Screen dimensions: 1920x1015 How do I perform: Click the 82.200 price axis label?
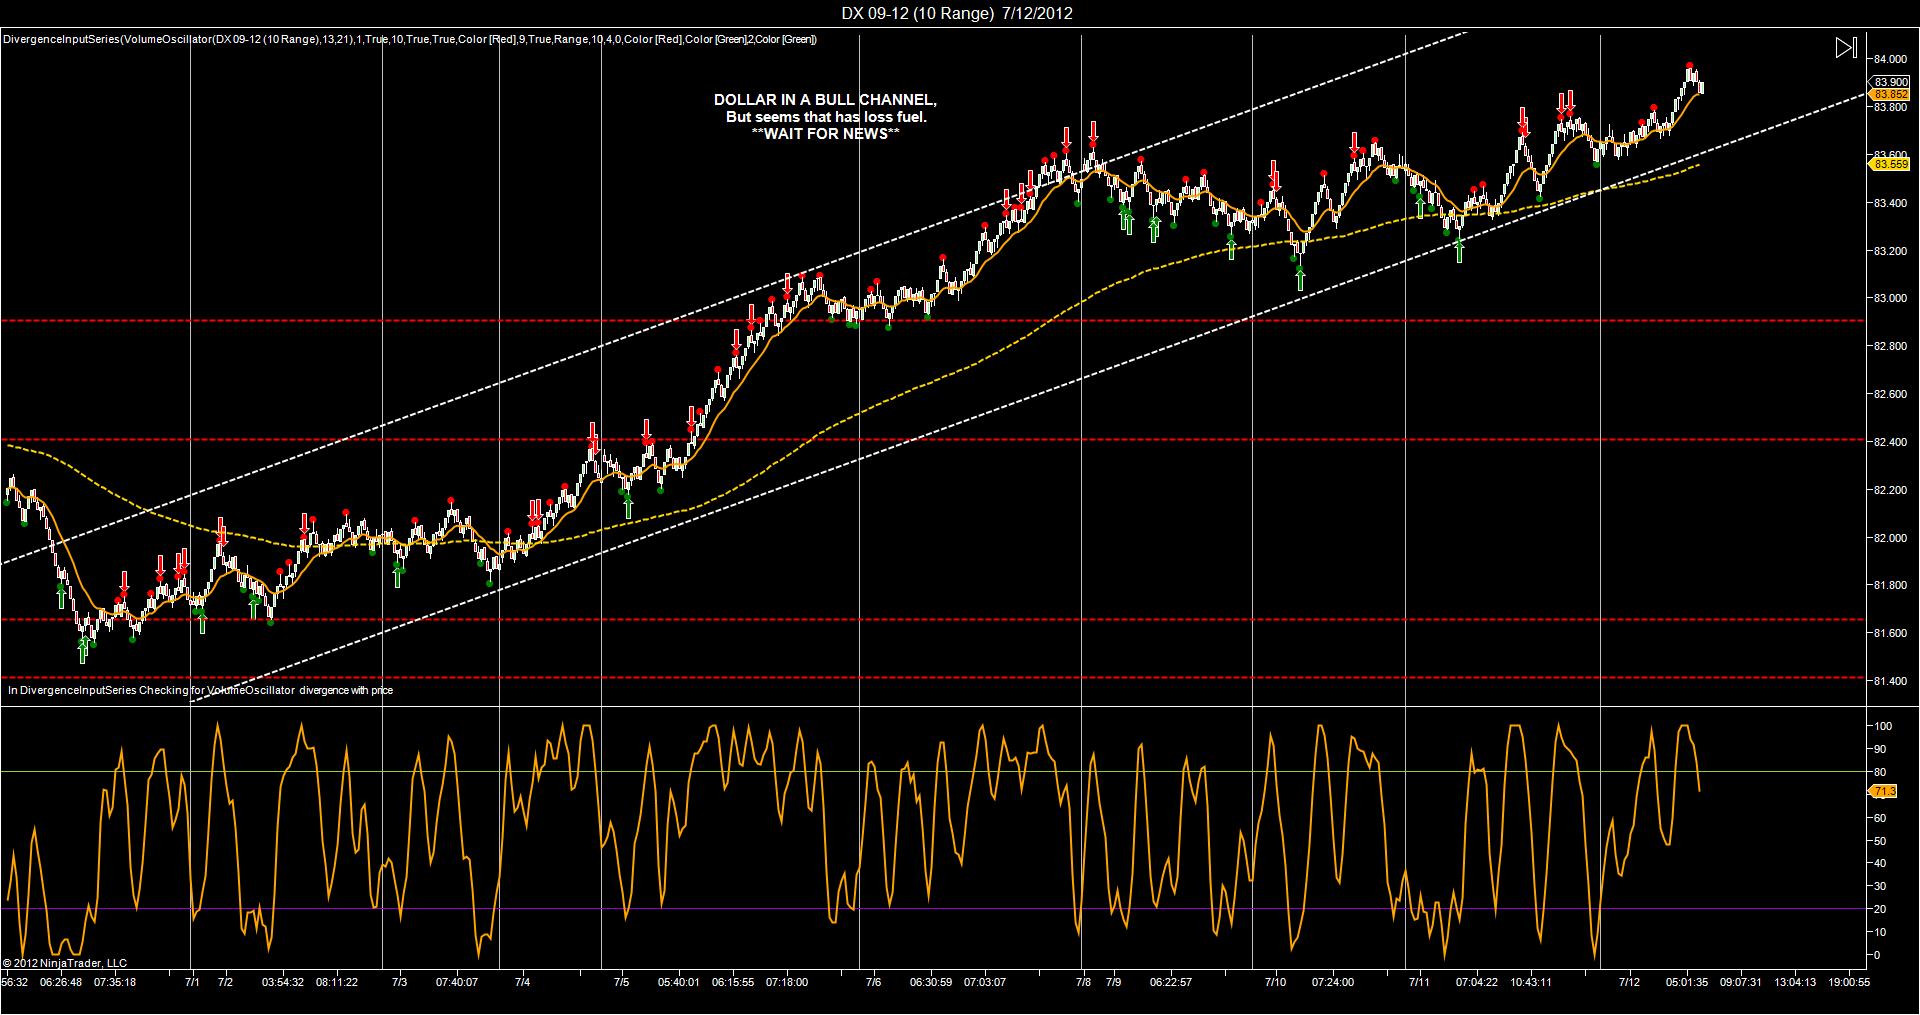[x=1890, y=490]
